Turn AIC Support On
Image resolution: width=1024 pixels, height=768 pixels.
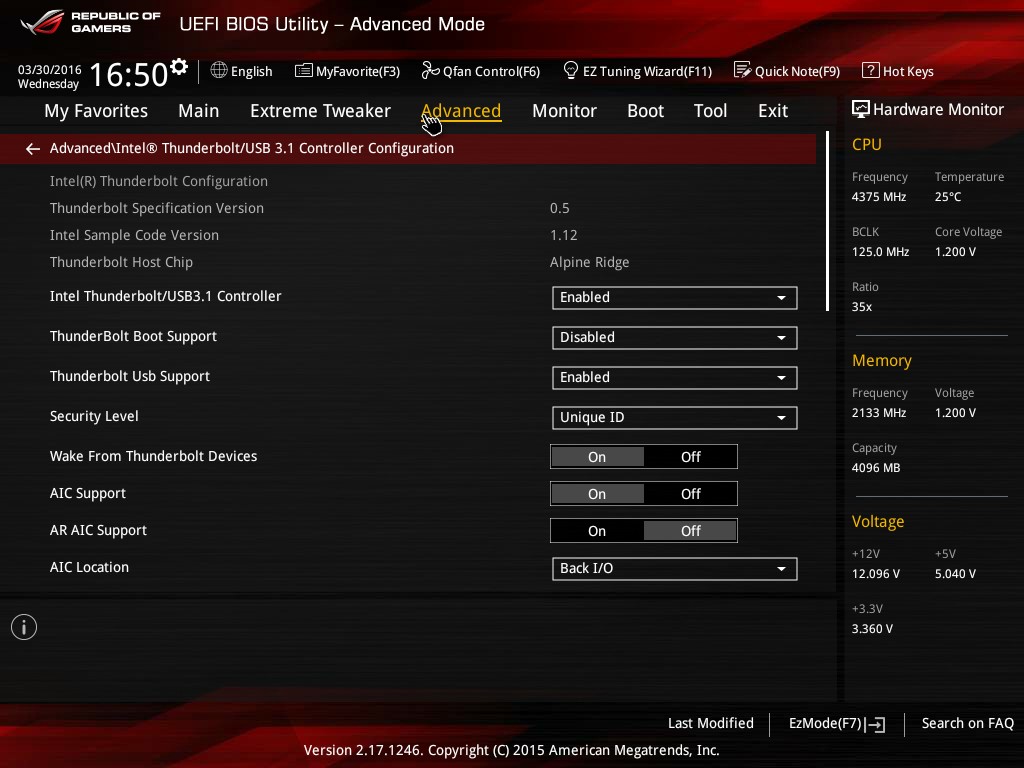coord(597,494)
